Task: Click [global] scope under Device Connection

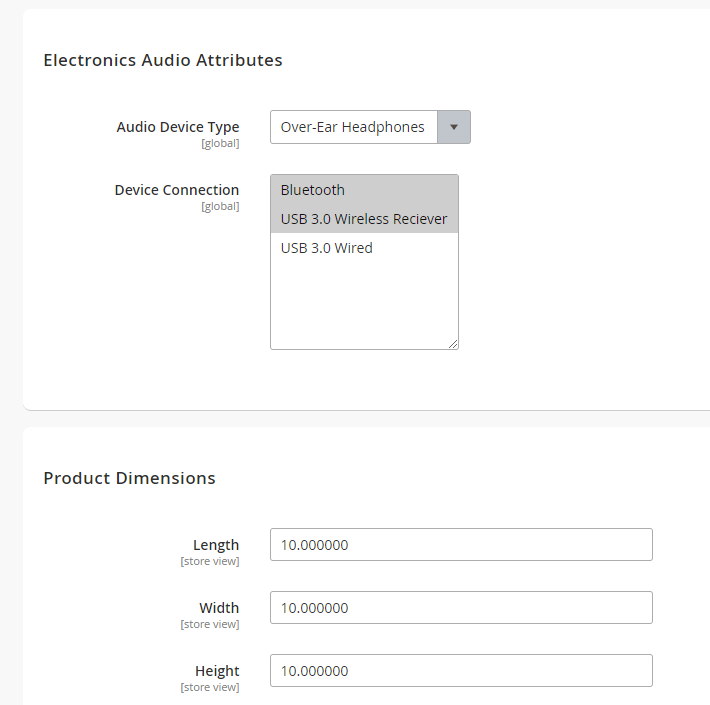Action: click(x=221, y=206)
